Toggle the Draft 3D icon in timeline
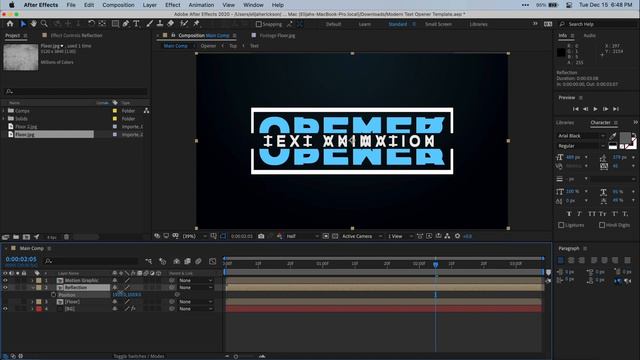This screenshot has width=640, height=360. 162,261
